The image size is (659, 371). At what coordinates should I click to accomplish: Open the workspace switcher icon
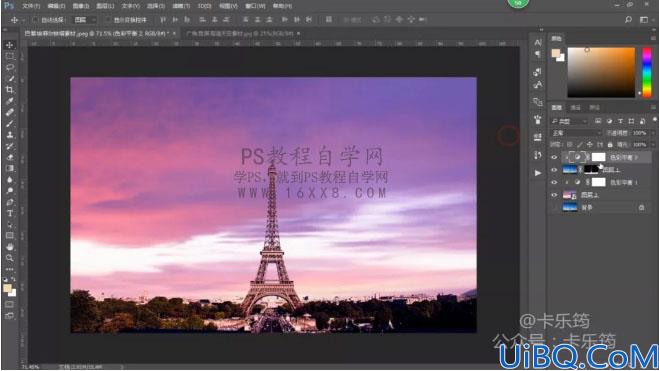click(644, 19)
